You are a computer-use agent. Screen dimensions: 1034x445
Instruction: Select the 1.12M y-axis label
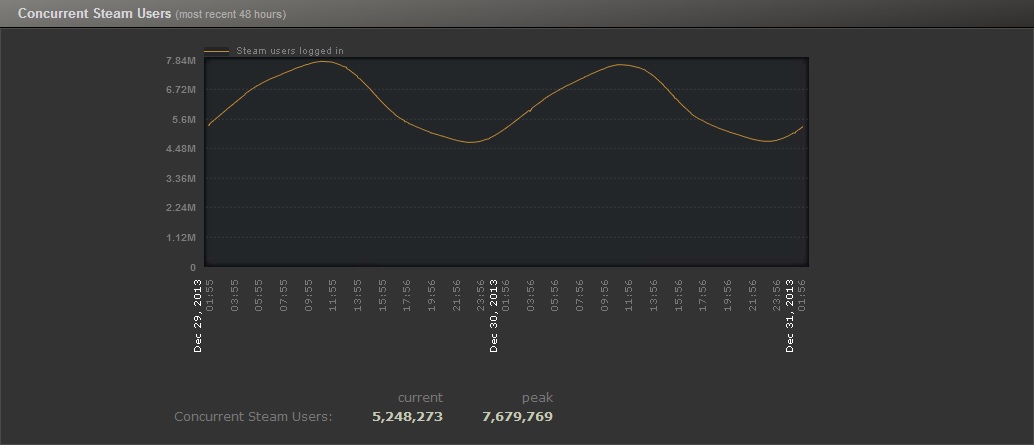181,237
